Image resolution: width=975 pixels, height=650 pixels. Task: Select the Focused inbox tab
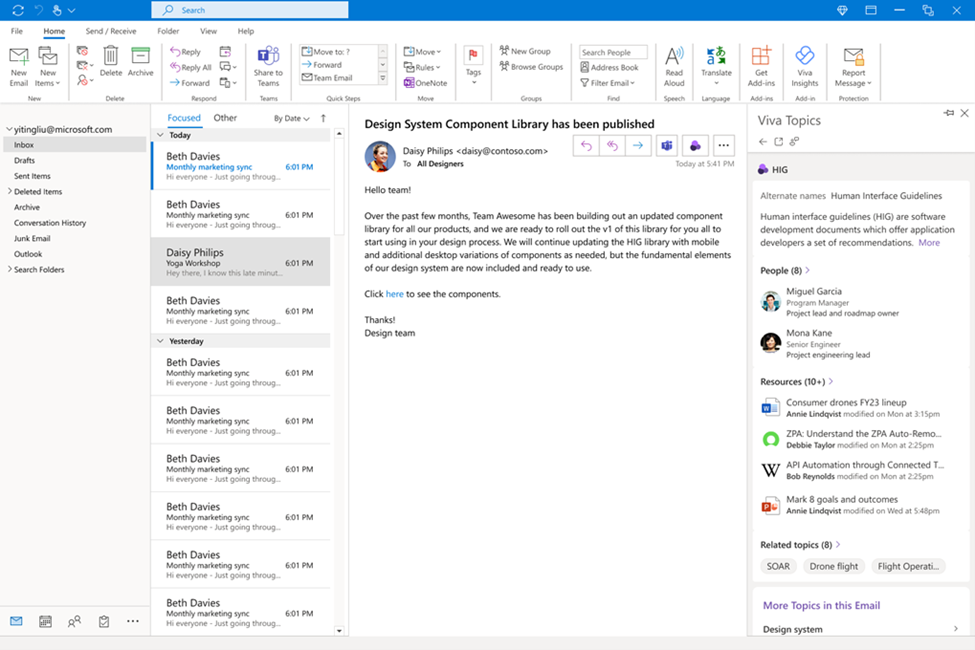point(184,118)
